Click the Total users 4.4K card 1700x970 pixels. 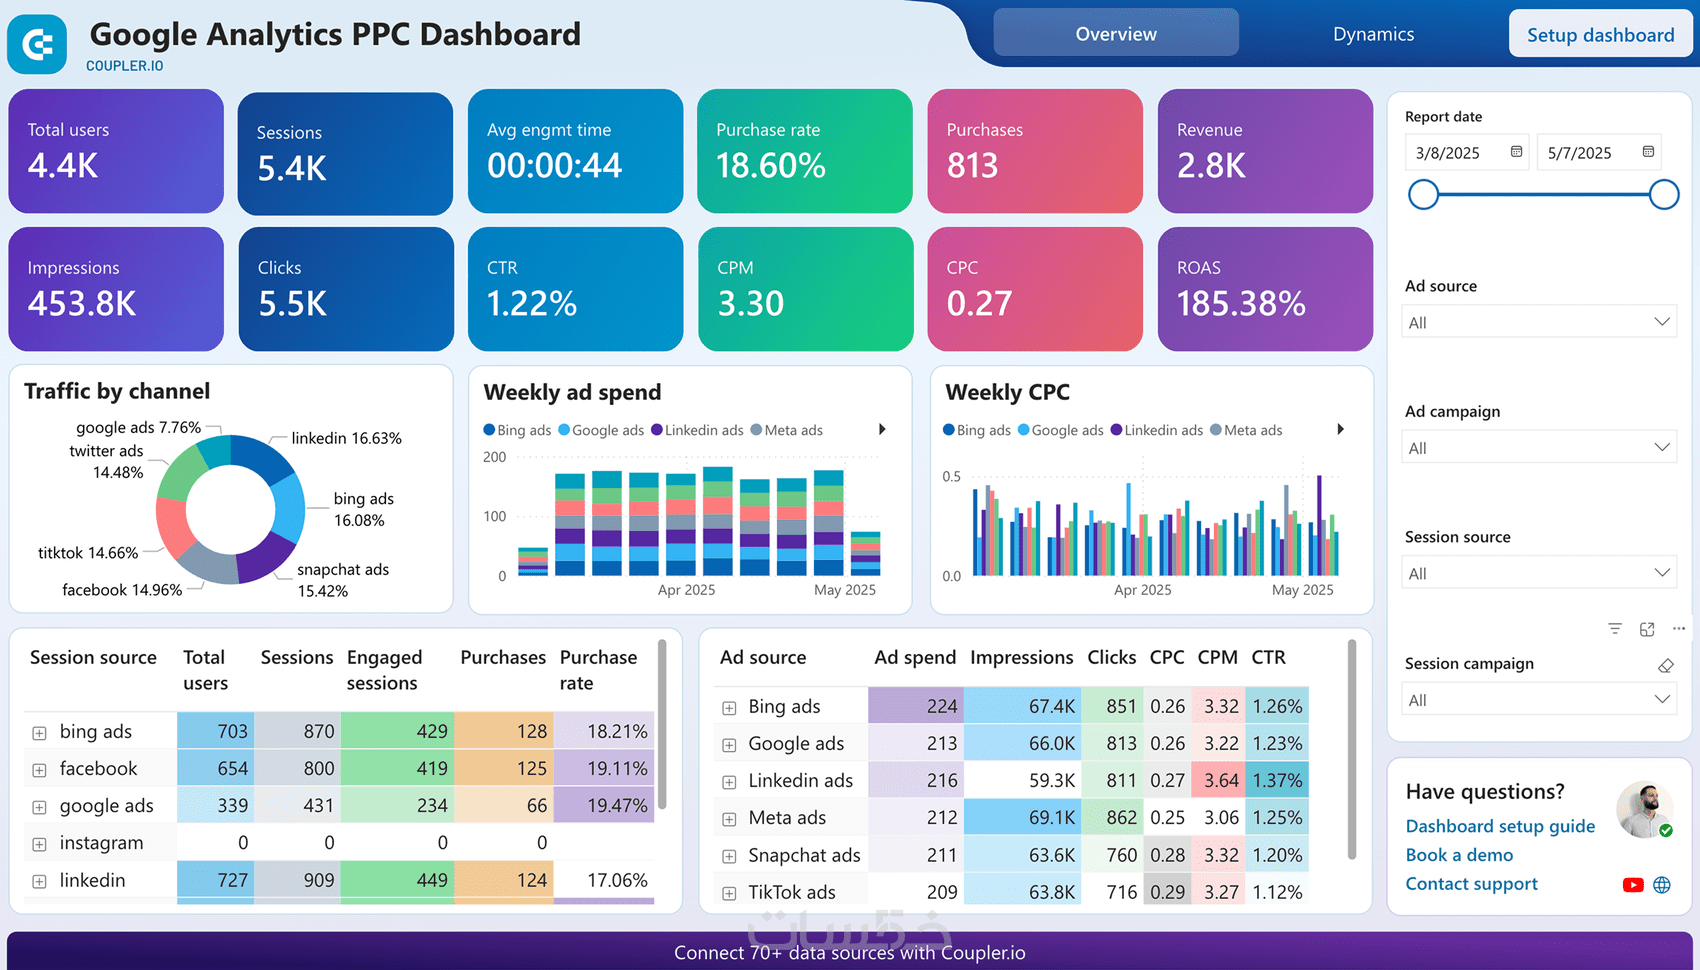click(x=116, y=151)
